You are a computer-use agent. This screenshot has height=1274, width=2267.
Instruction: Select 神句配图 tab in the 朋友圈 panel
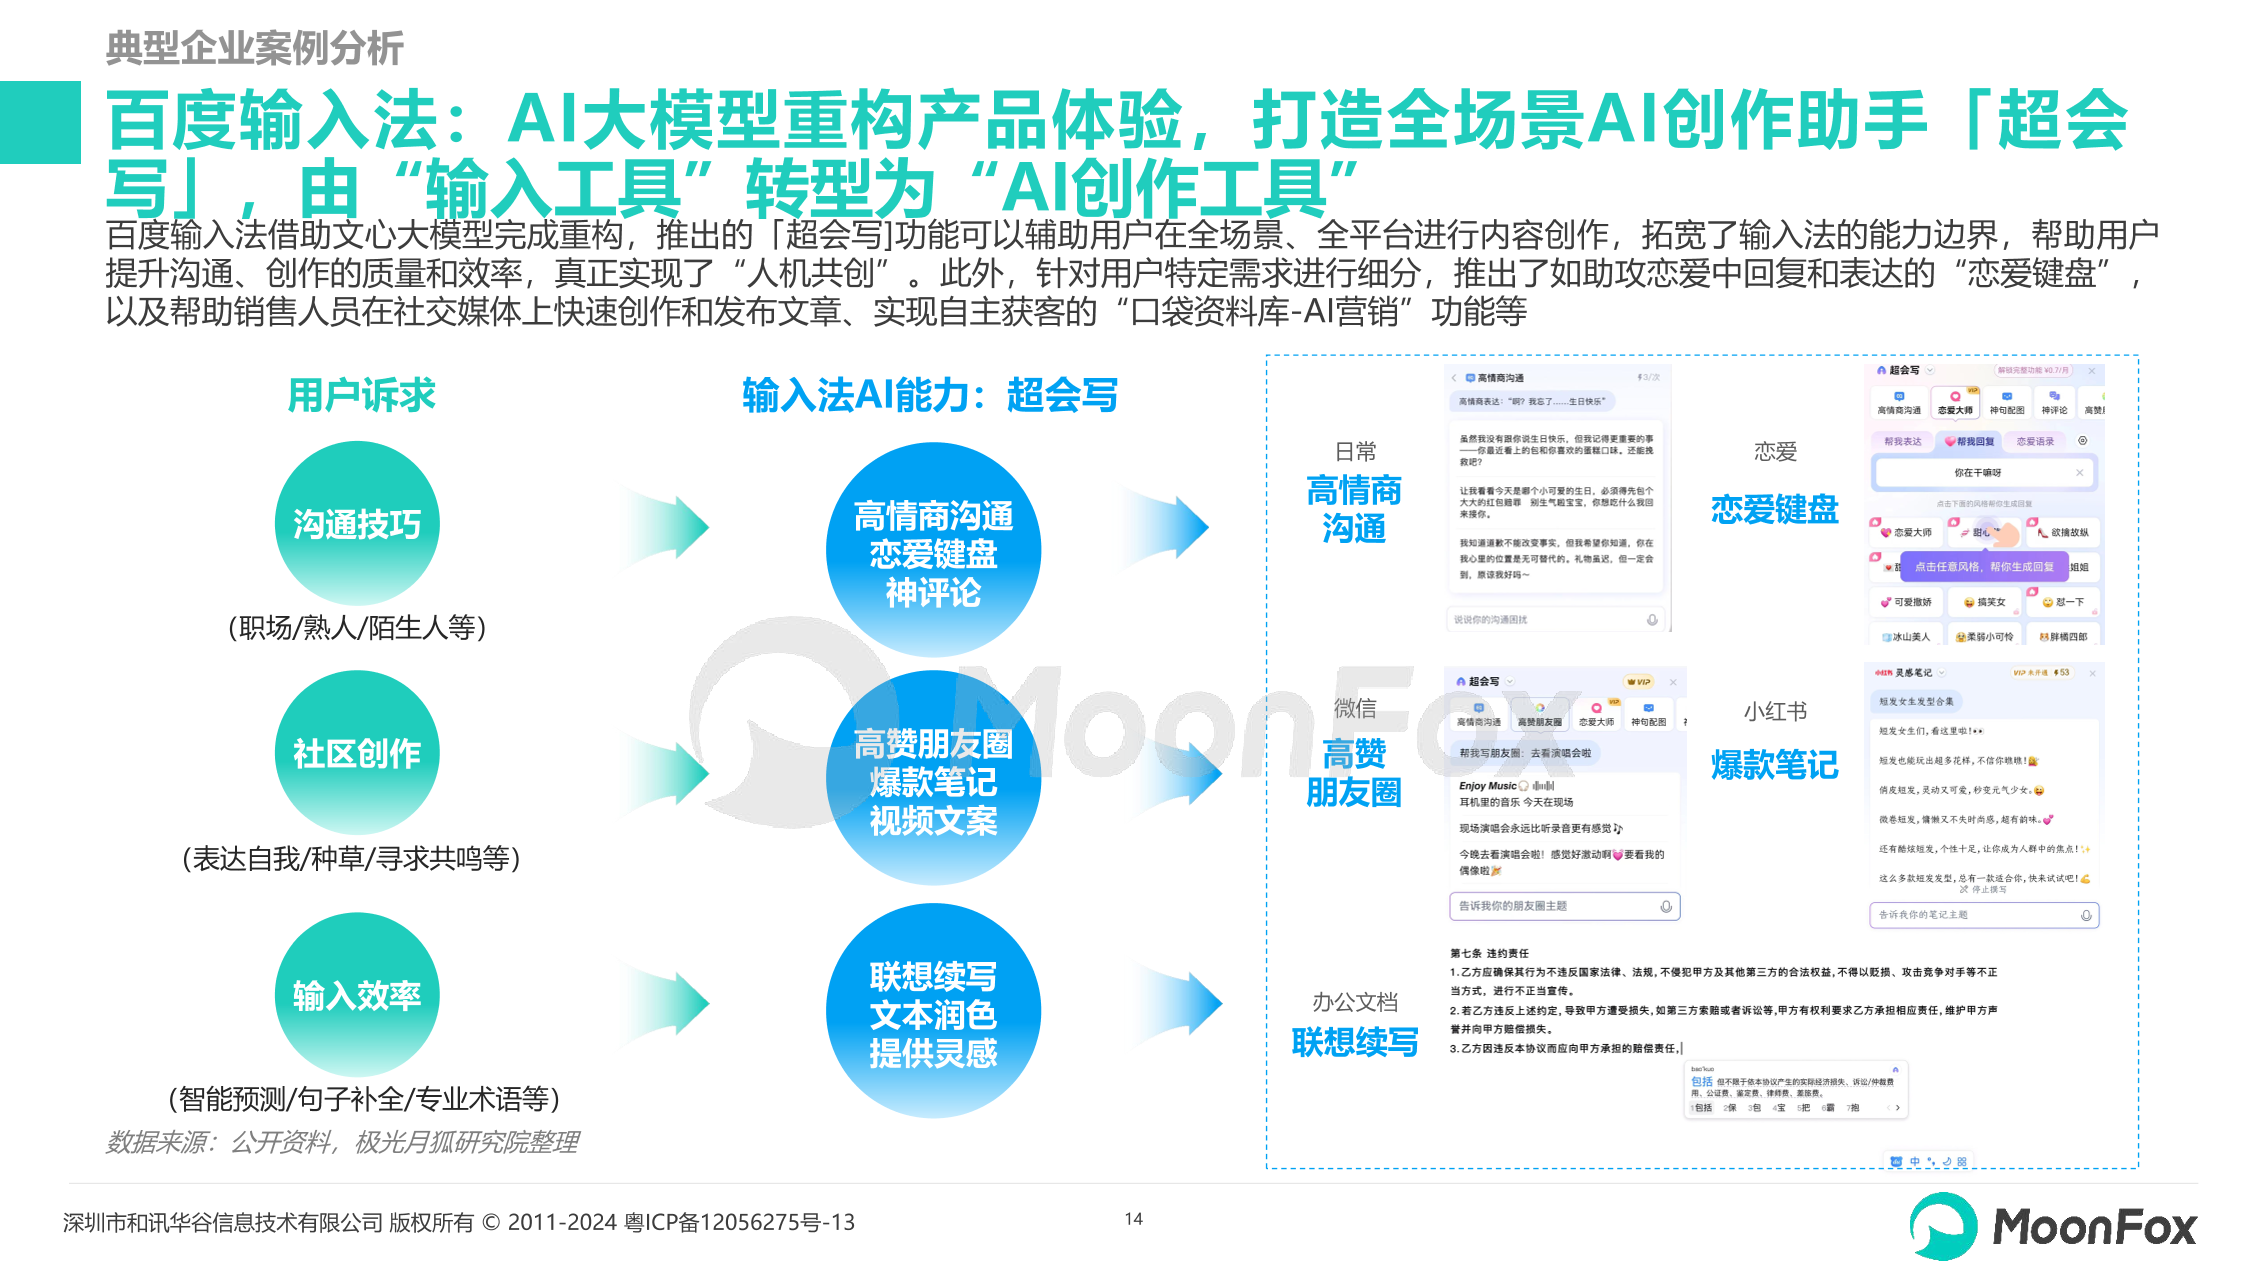pos(1649,714)
